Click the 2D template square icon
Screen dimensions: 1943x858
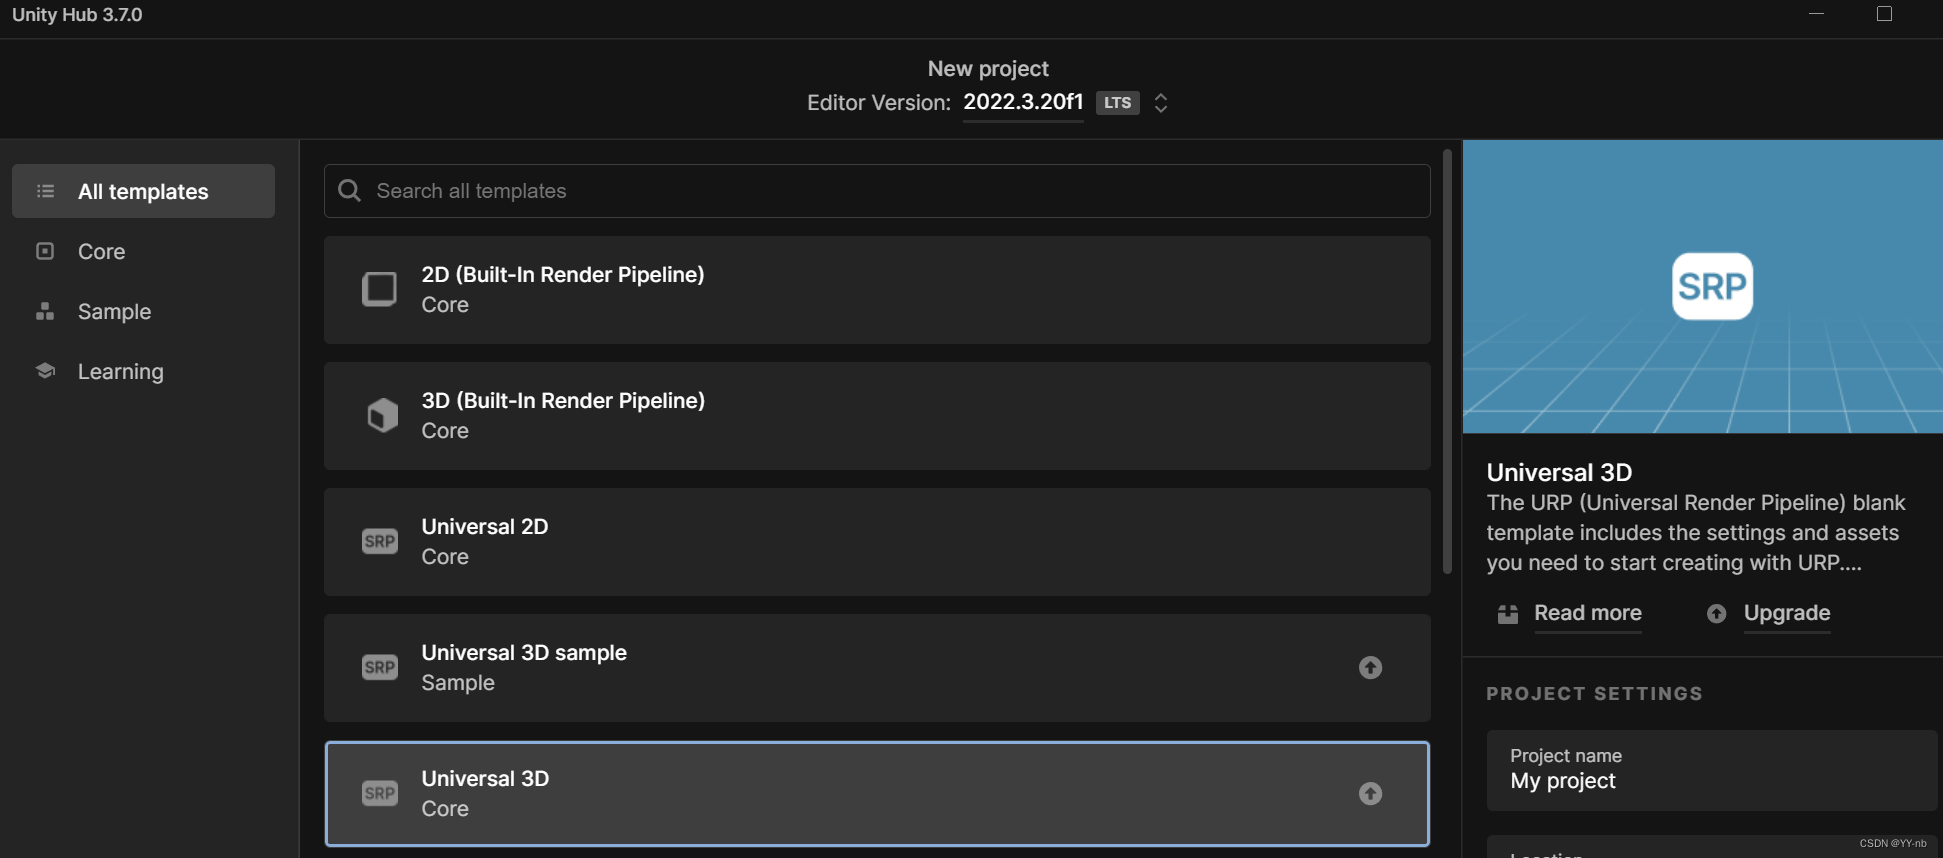379,289
